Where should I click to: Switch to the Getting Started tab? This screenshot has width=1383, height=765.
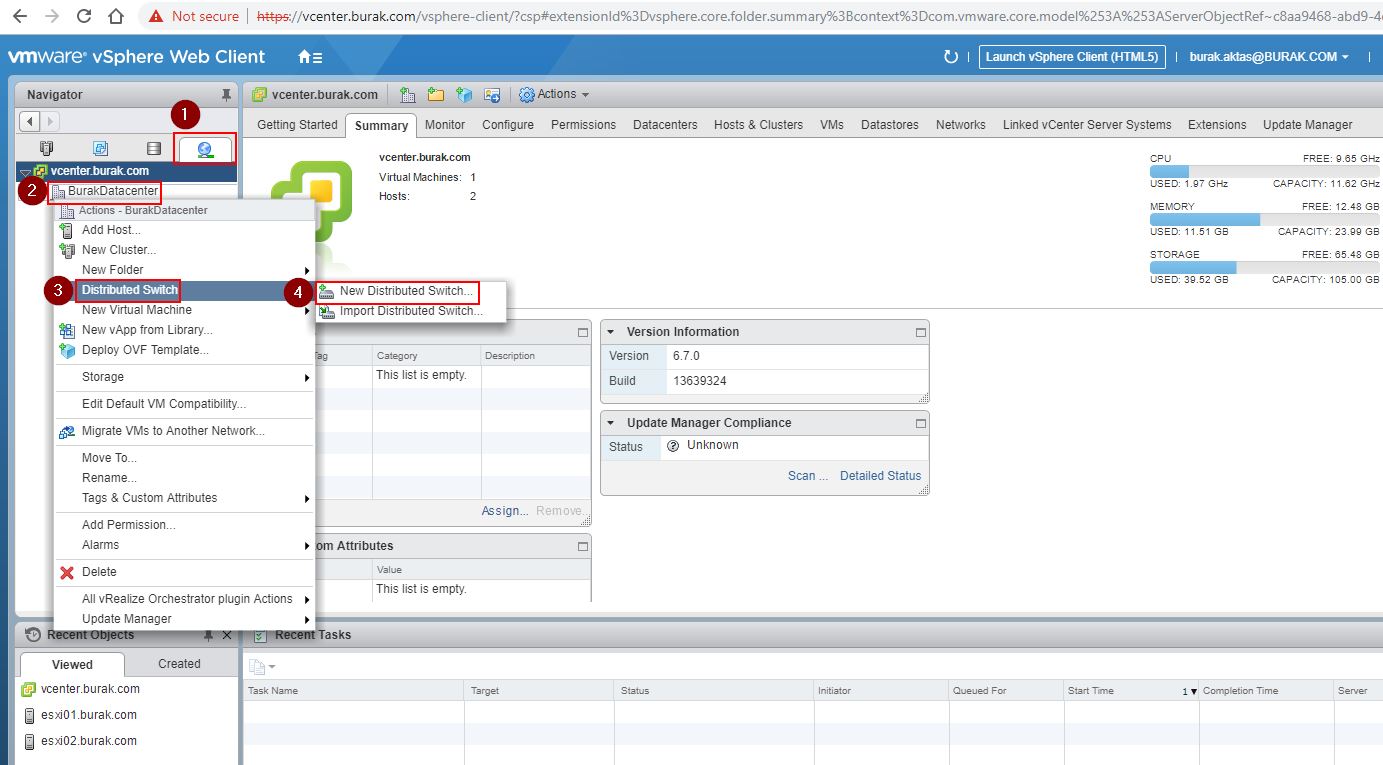point(297,125)
